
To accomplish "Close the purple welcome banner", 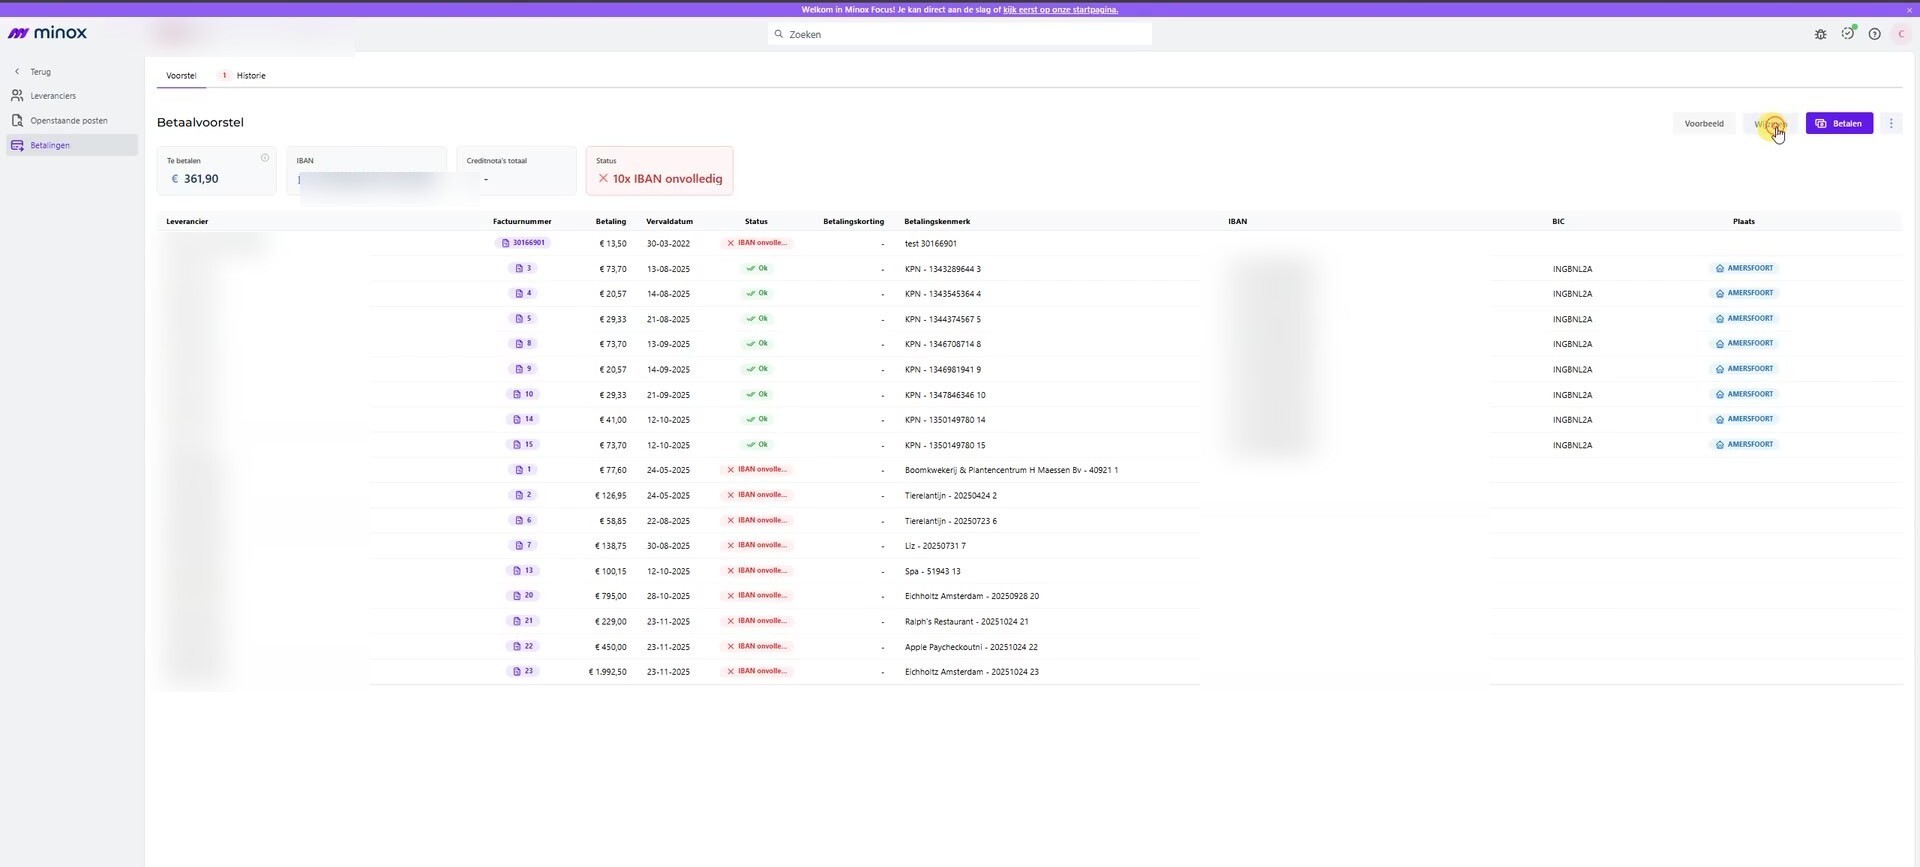I will coord(1909,10).
